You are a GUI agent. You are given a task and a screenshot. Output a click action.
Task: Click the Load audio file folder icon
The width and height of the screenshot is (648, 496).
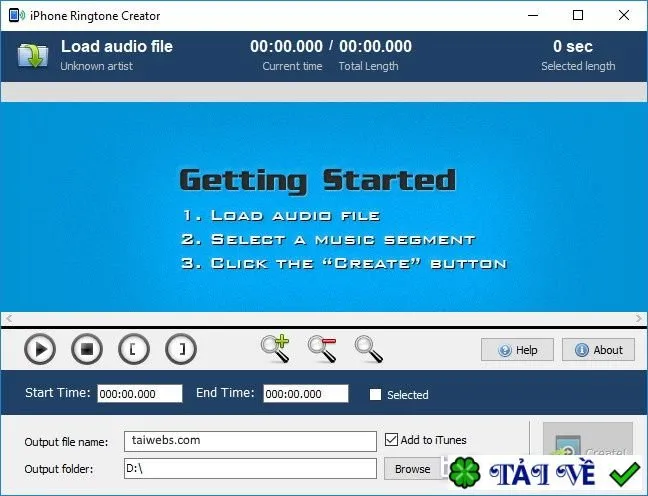[33, 55]
